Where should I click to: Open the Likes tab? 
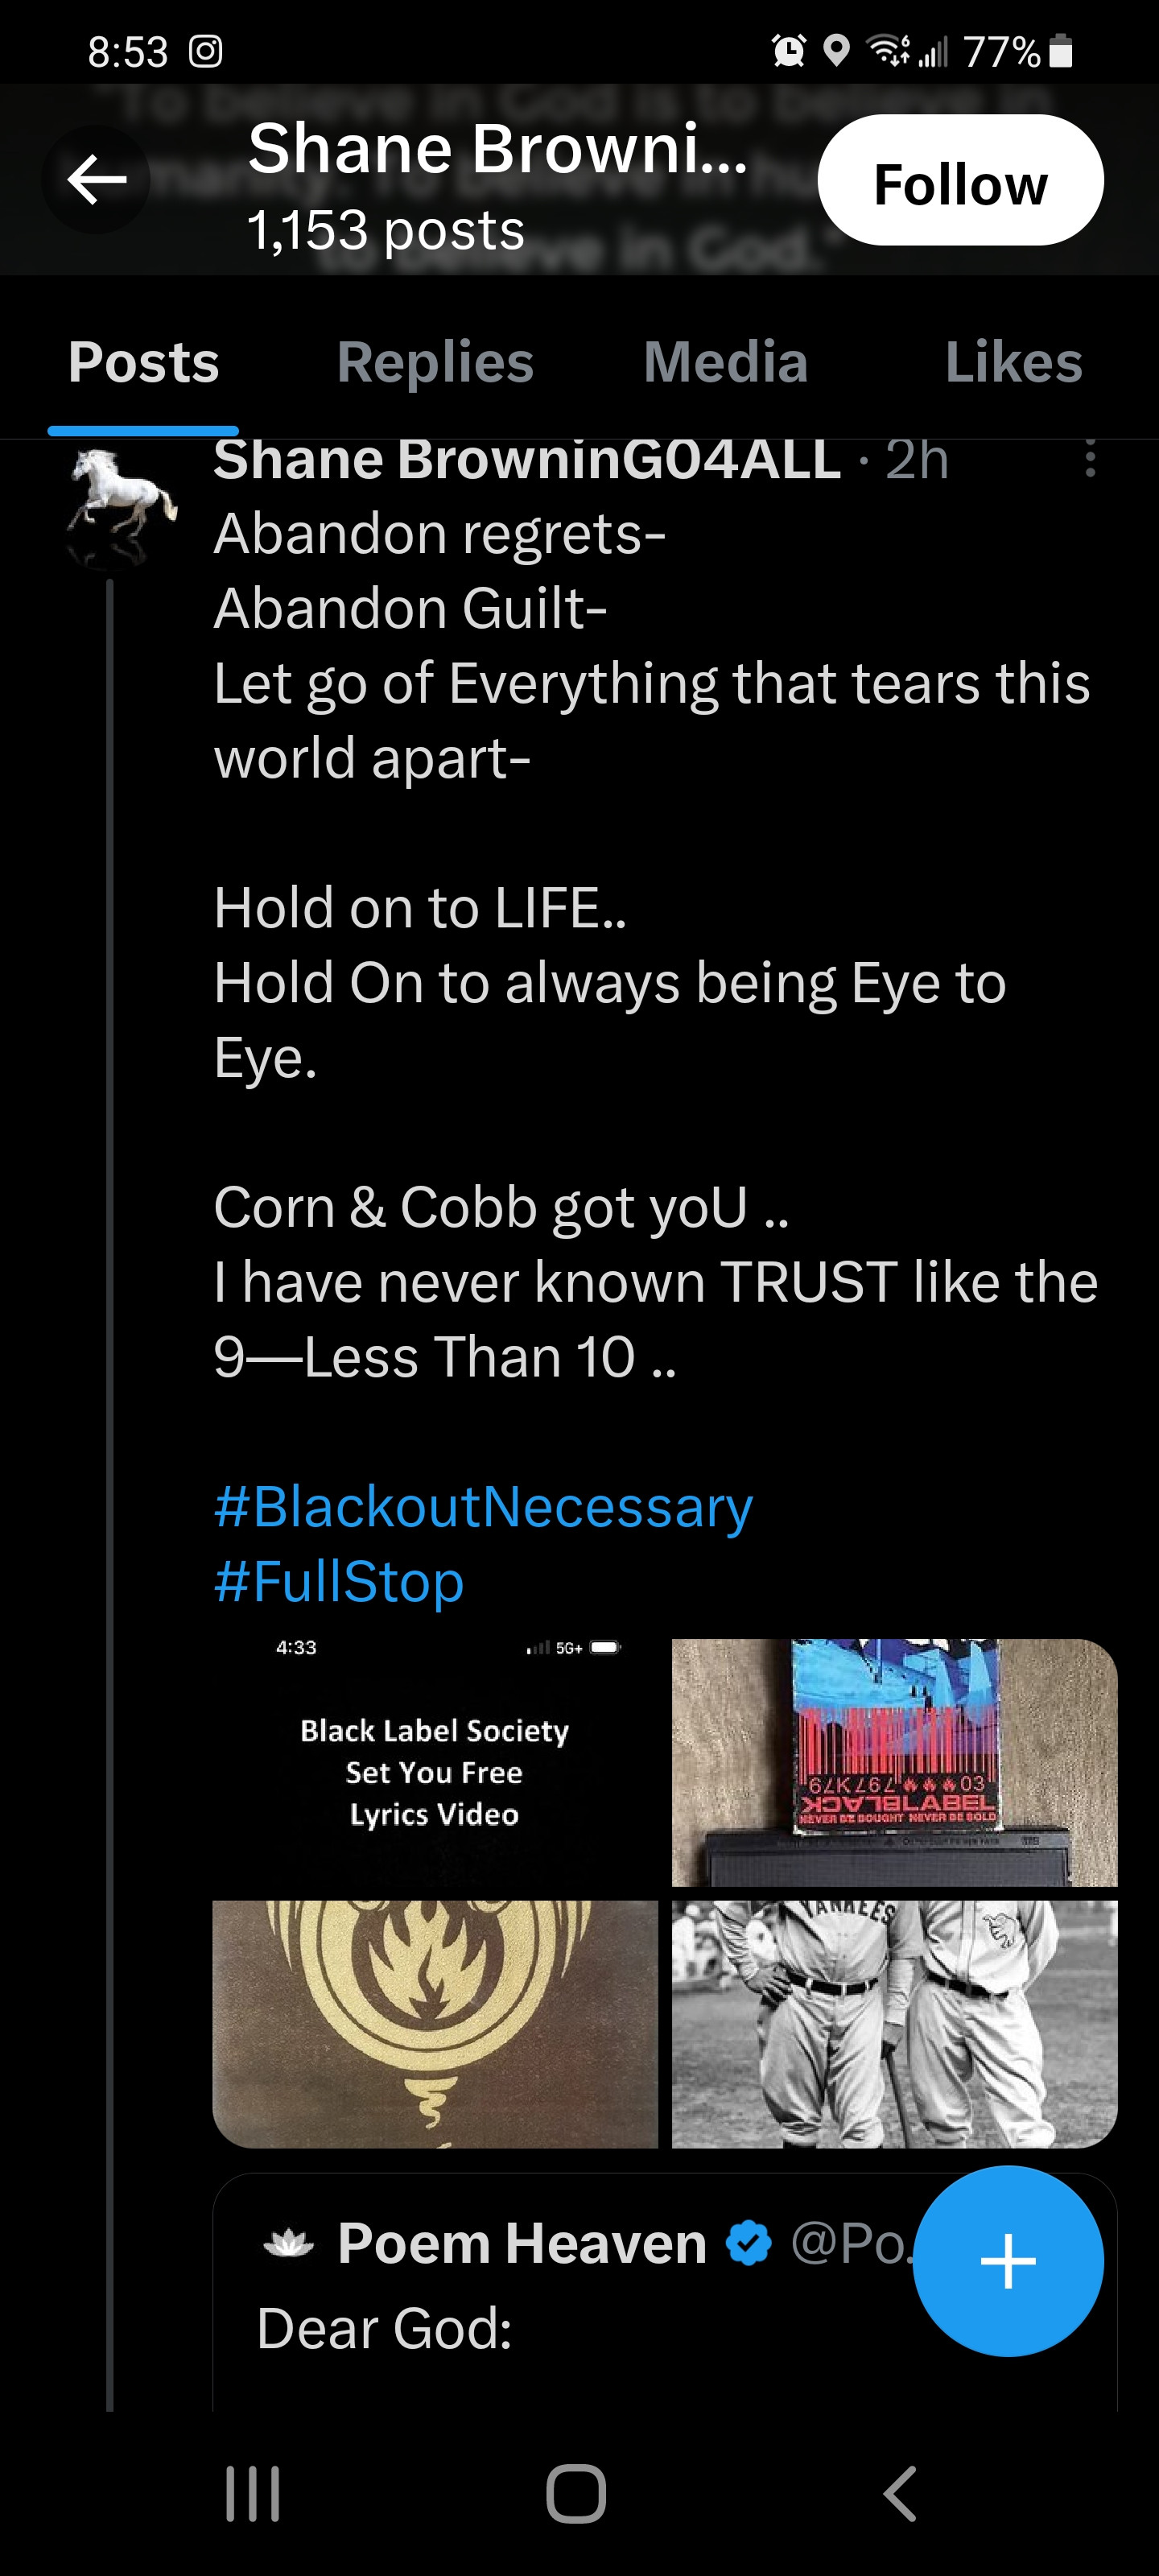point(1013,362)
